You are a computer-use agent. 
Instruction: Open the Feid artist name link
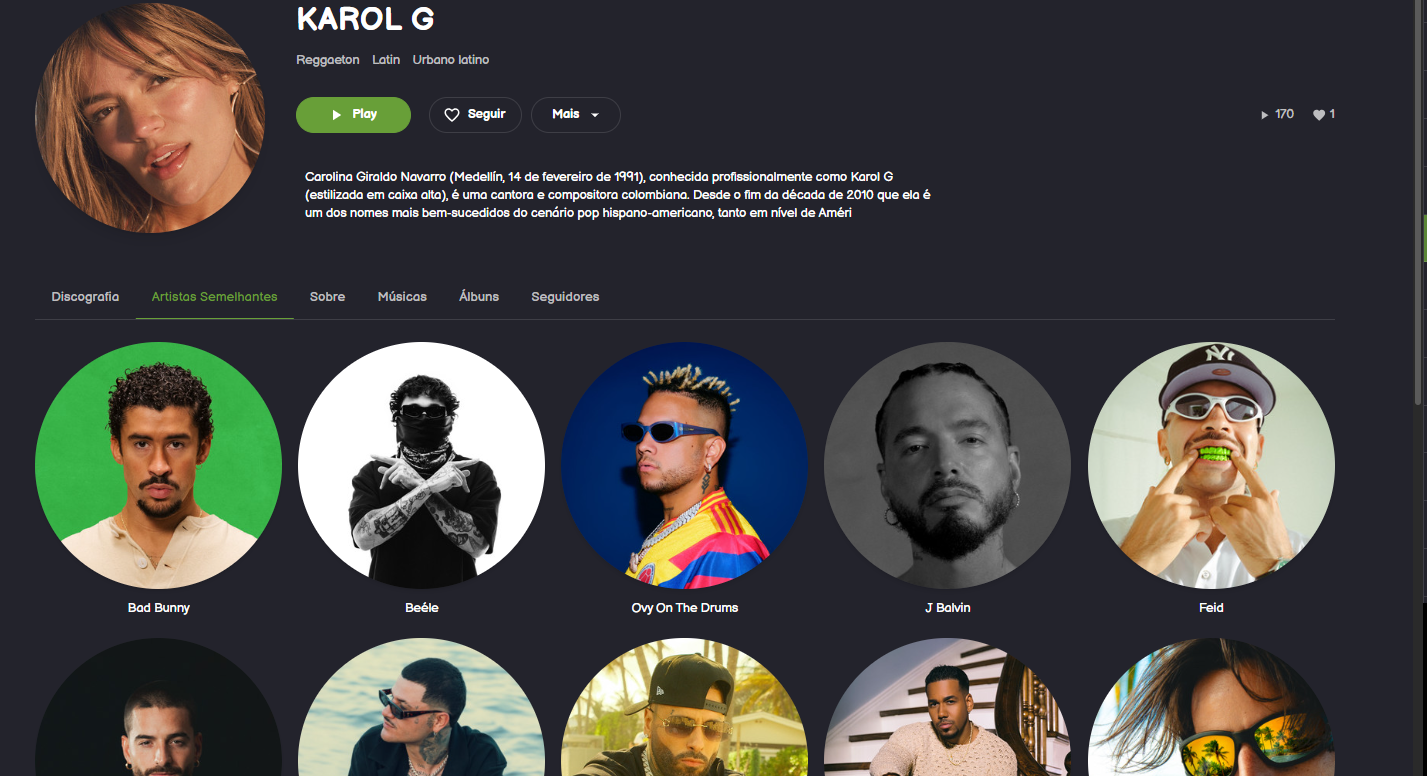pos(1211,608)
